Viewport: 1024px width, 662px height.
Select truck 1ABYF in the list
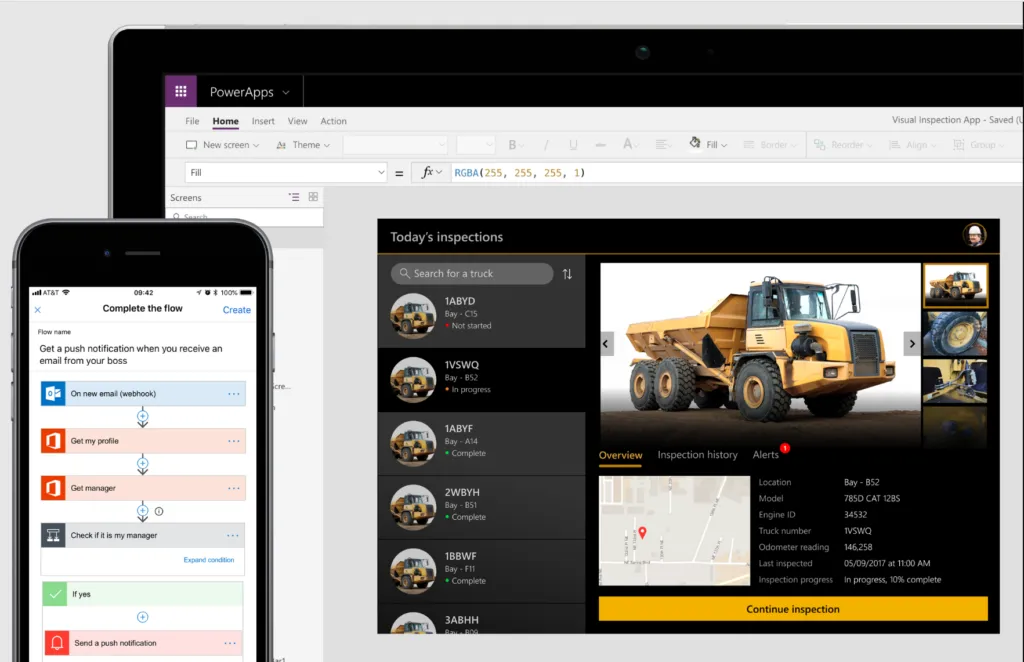(x=481, y=443)
